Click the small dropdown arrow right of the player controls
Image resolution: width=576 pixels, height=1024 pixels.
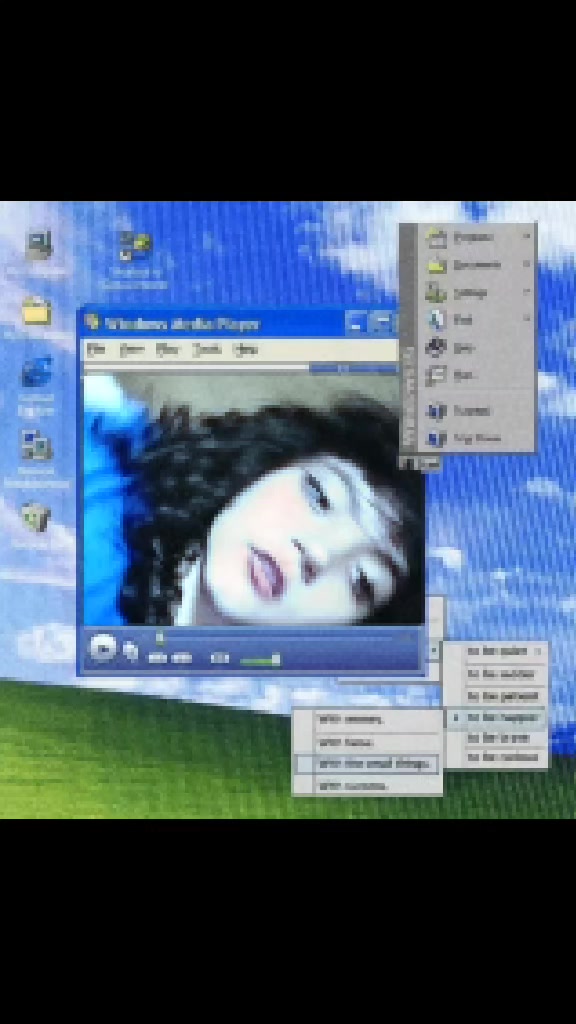click(434, 650)
